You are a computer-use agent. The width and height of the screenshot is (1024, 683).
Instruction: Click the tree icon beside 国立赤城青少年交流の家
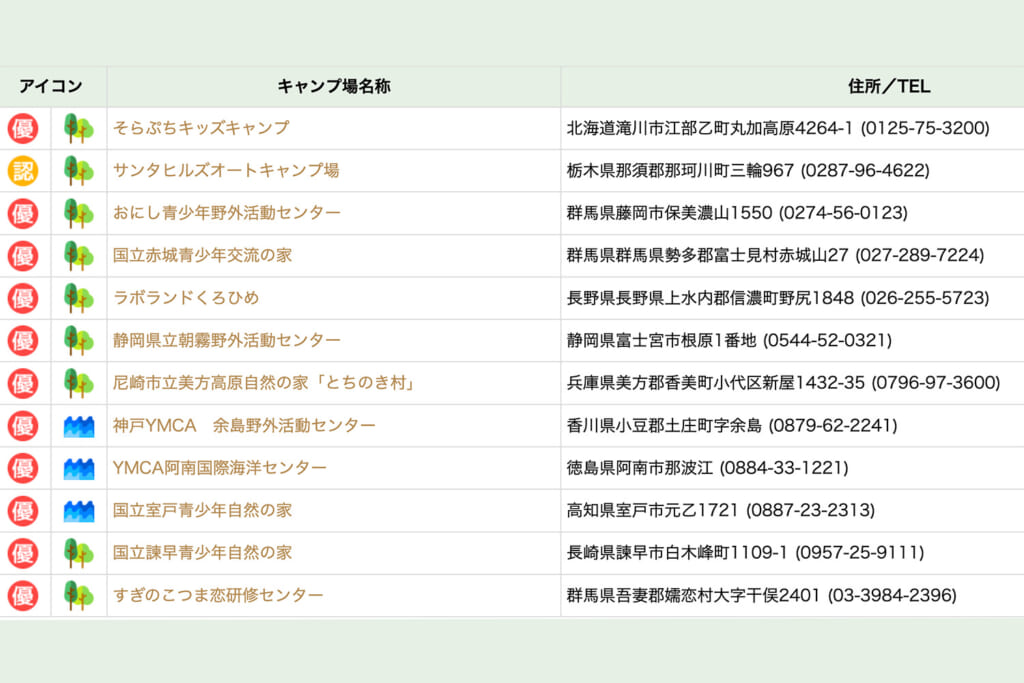(79, 256)
